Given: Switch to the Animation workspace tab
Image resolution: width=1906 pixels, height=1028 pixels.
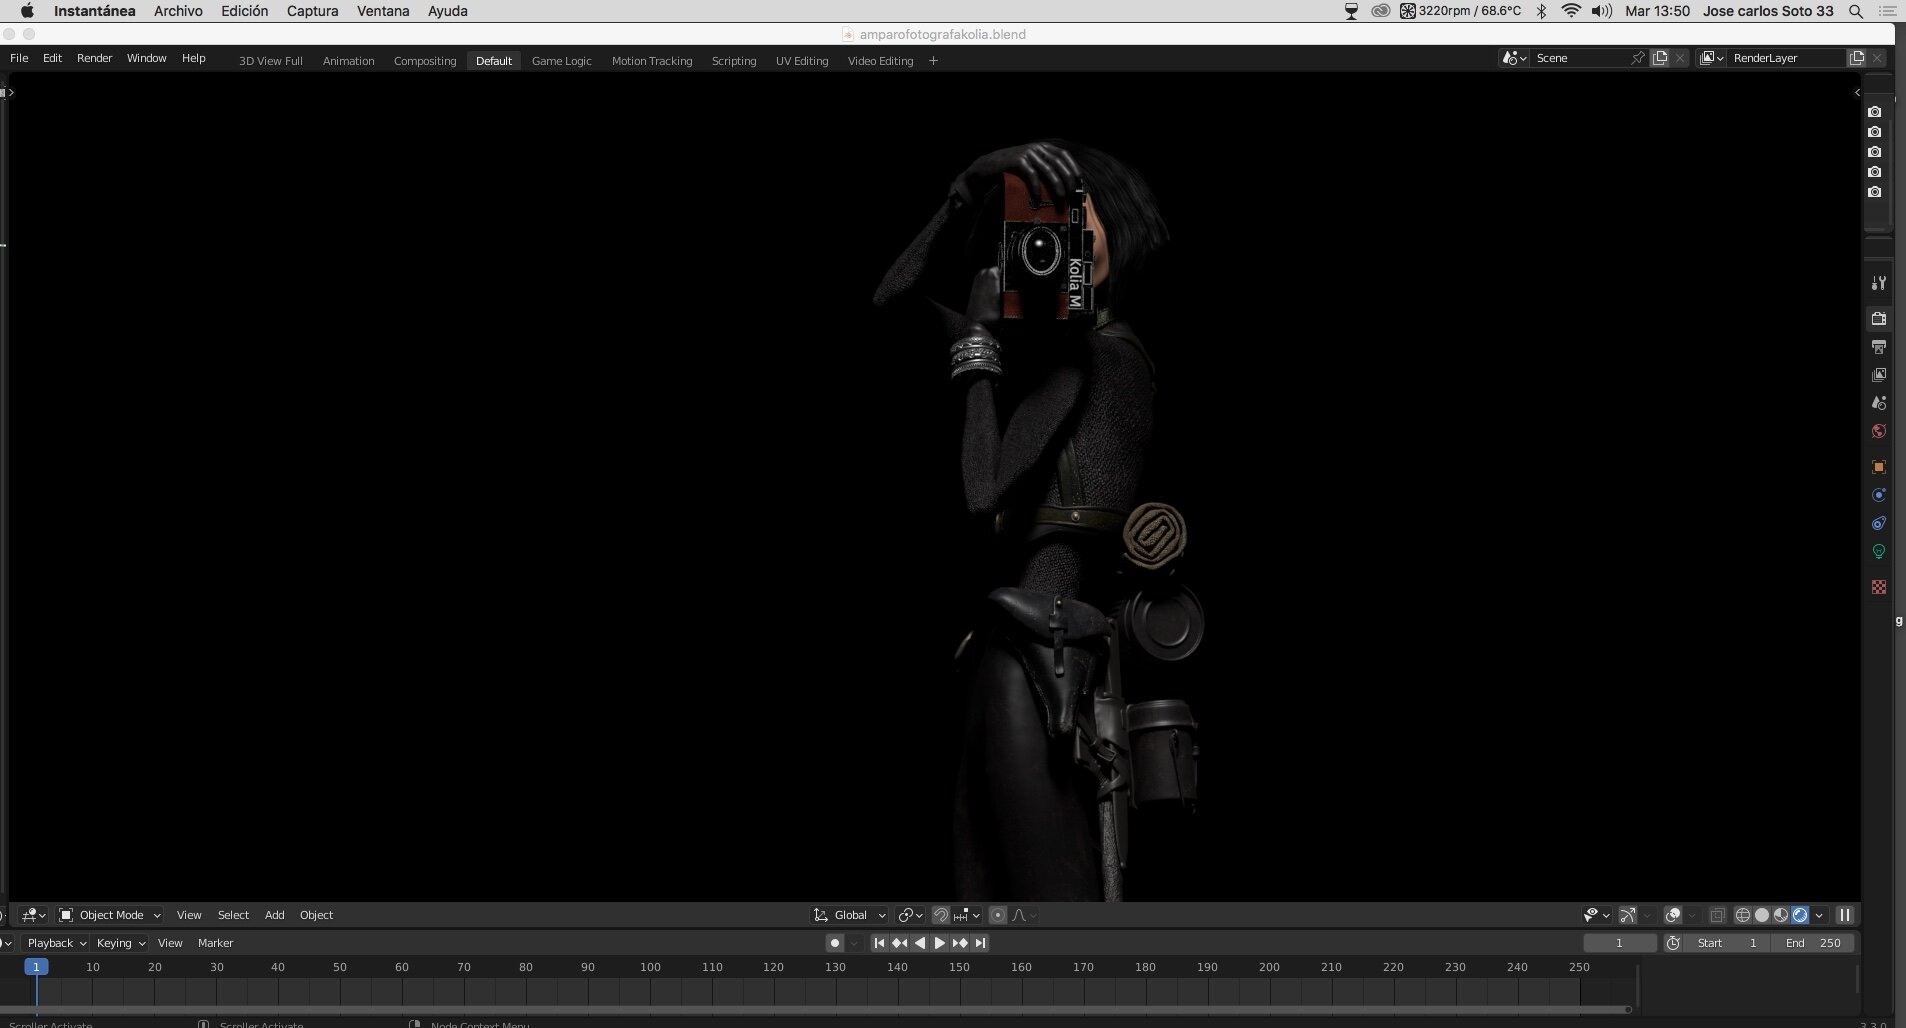Looking at the screenshot, I should click(x=348, y=61).
